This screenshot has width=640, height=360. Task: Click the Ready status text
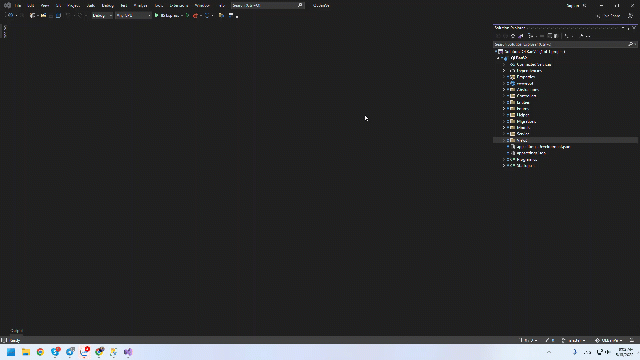[15, 340]
